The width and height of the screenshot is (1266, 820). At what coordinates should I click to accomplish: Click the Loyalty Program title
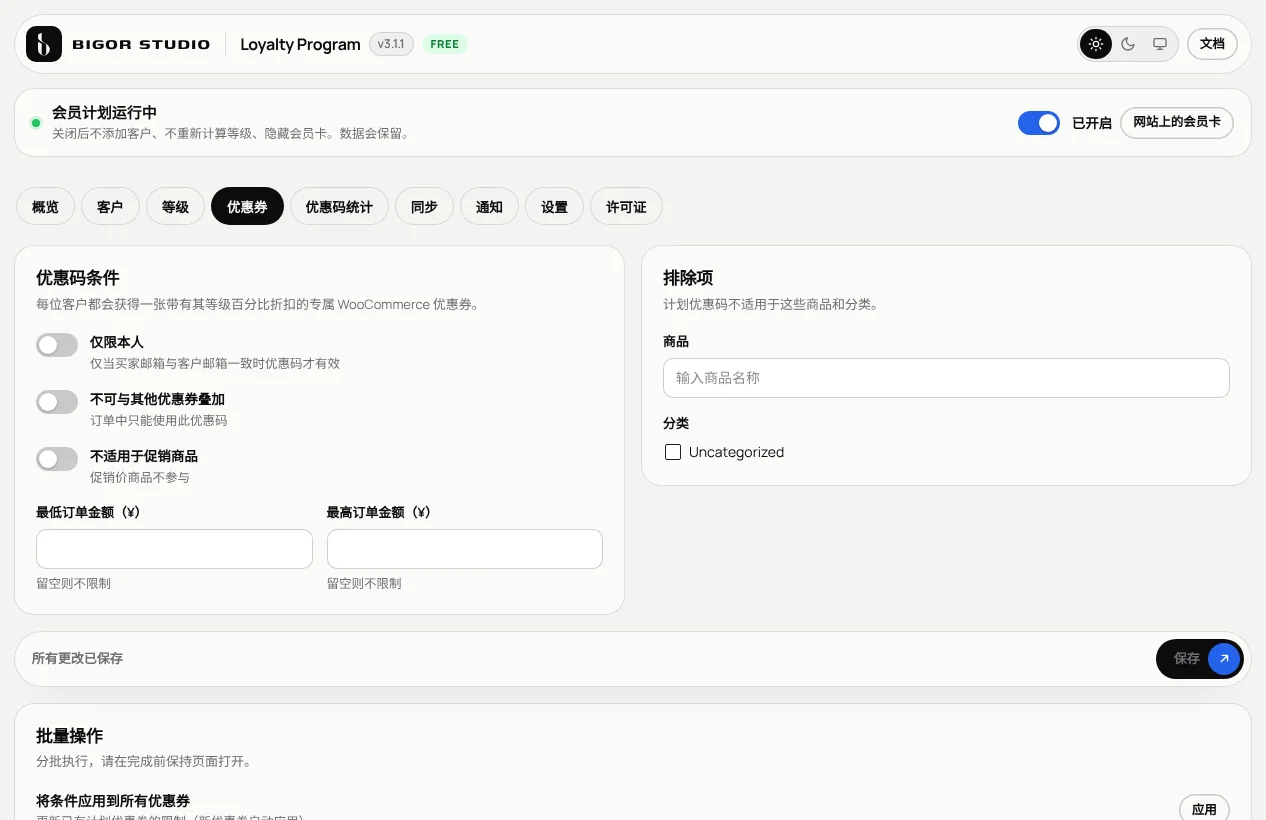tap(300, 44)
